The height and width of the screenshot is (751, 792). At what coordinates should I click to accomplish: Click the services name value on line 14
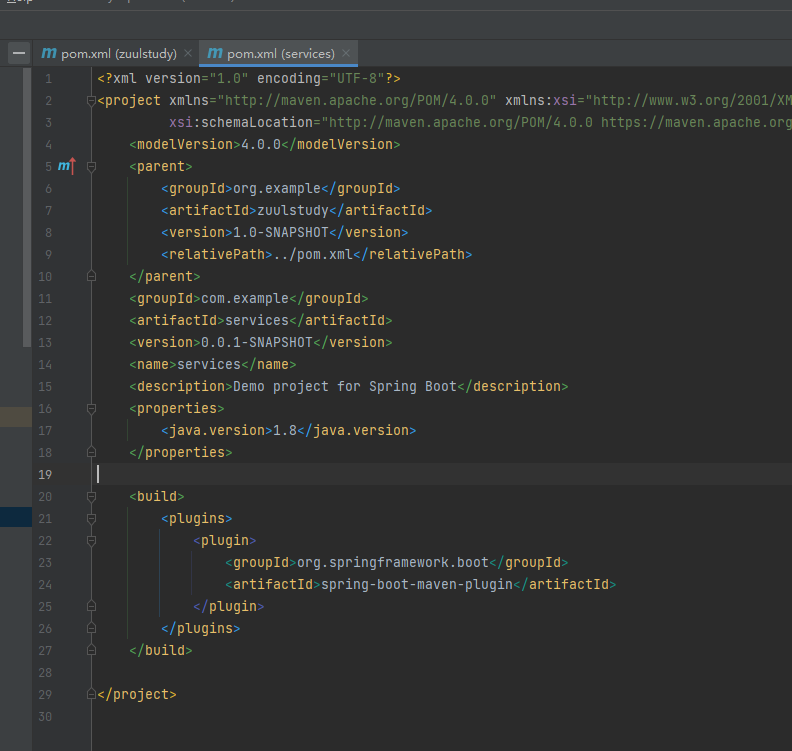(x=209, y=365)
